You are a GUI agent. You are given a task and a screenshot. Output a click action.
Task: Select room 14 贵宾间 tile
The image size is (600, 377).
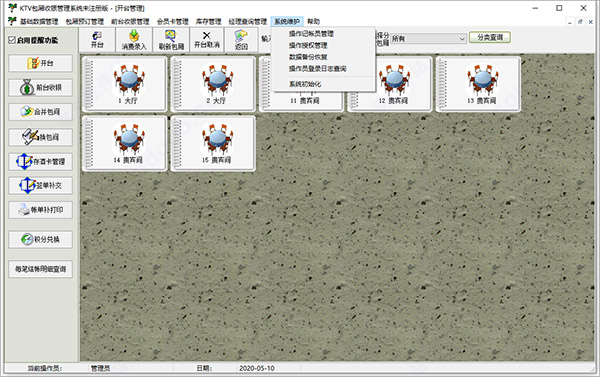[124, 143]
